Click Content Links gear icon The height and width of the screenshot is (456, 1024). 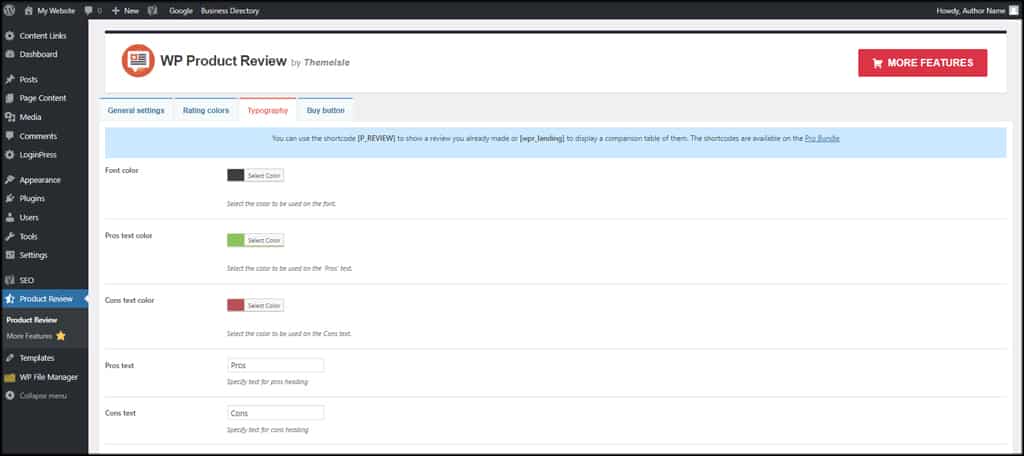(10, 36)
